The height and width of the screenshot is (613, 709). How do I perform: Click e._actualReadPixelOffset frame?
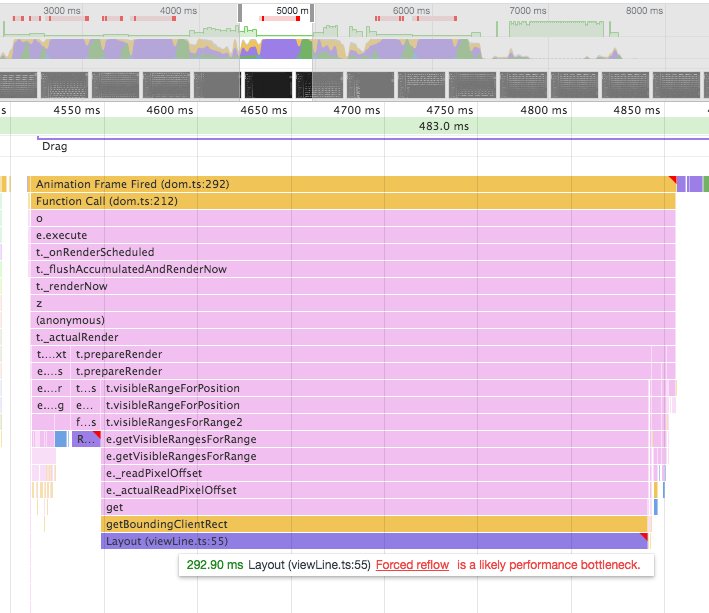[375, 490]
